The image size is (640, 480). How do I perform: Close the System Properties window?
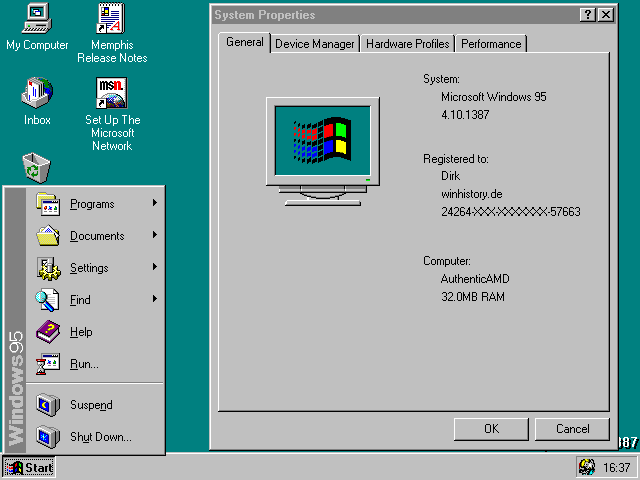606,15
